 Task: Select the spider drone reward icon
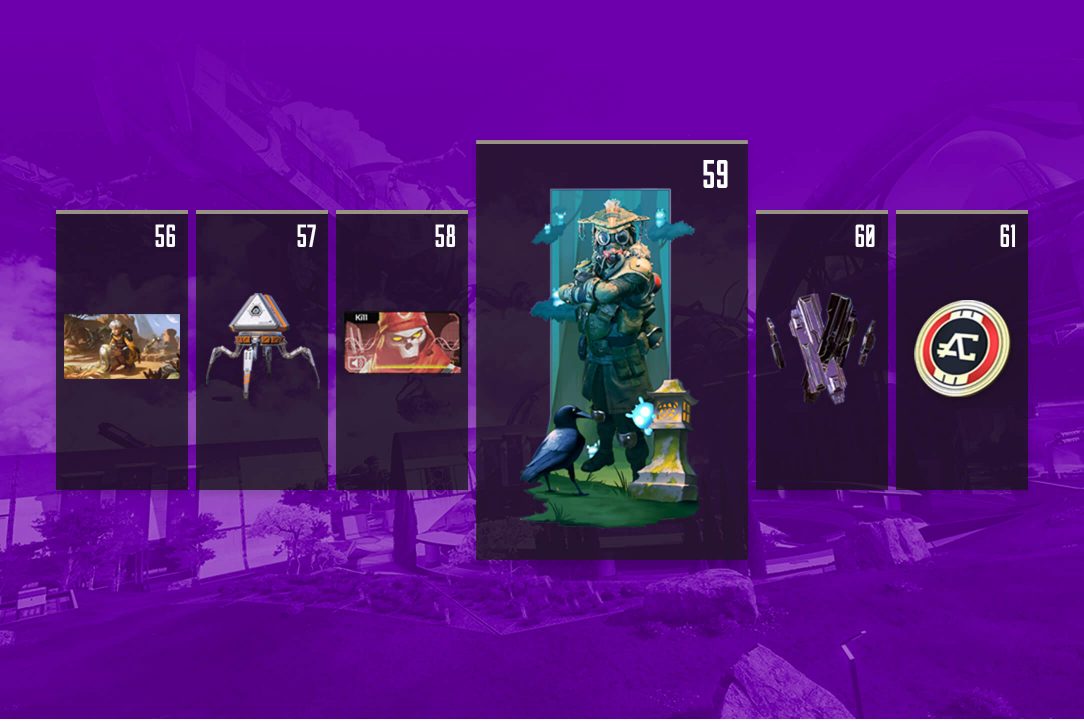click(263, 345)
